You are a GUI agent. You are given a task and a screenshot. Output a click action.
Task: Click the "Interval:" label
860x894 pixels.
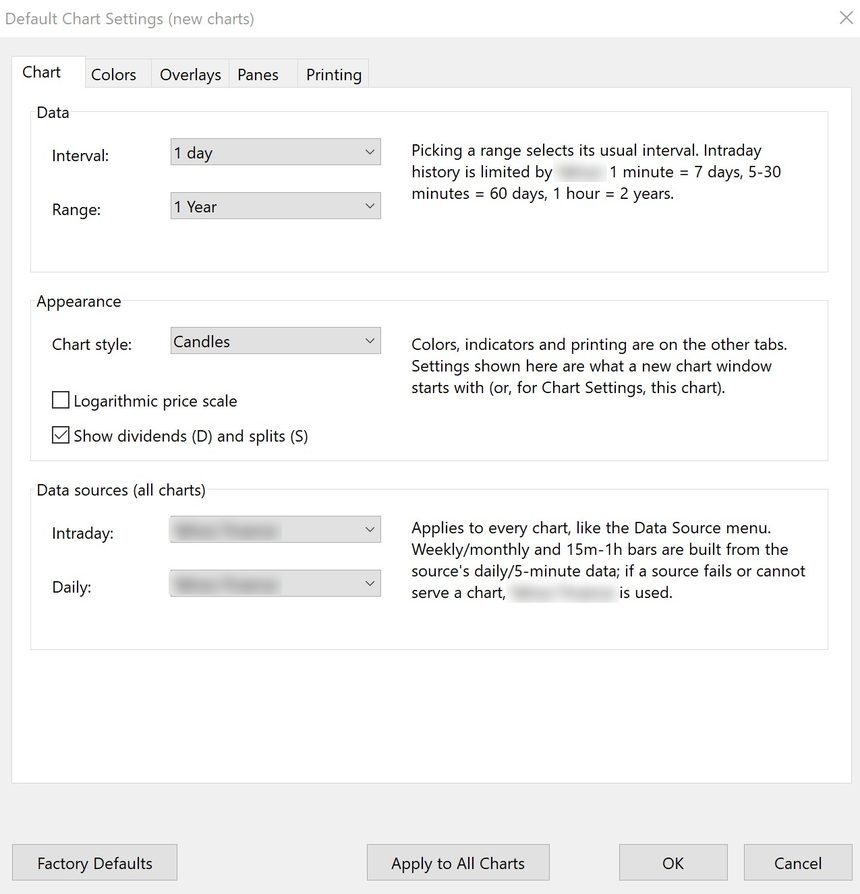[80, 156]
